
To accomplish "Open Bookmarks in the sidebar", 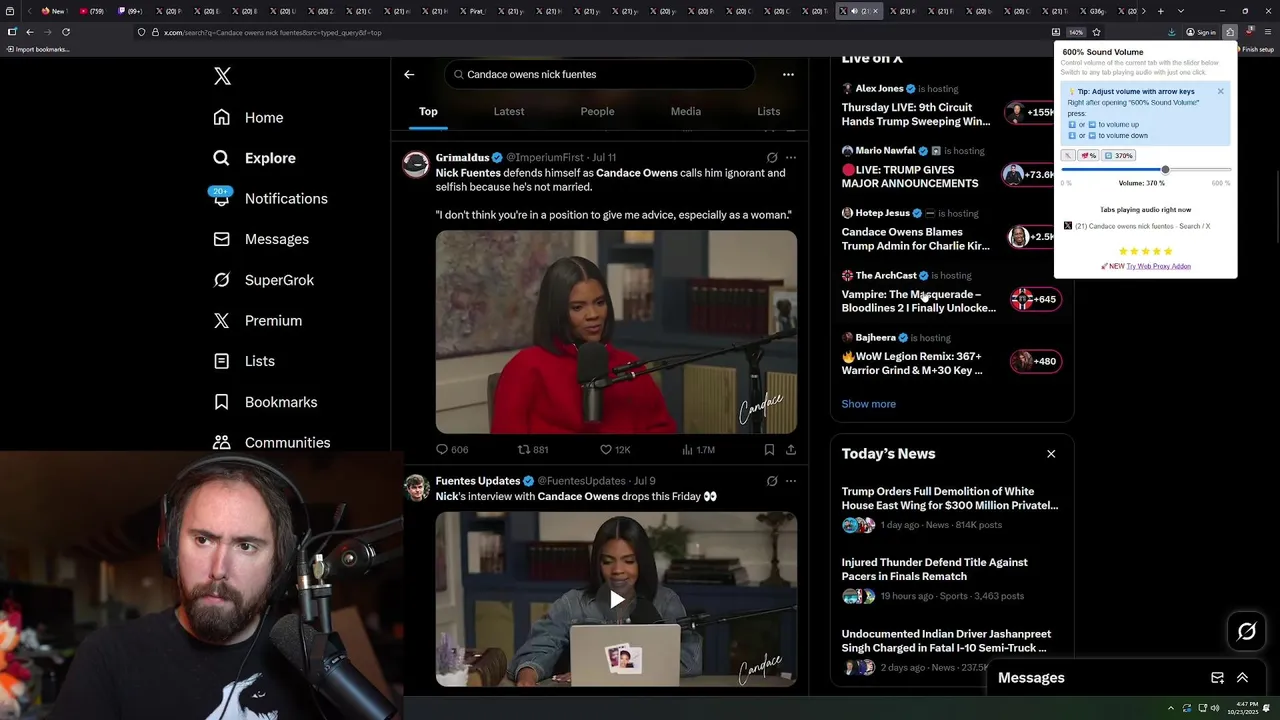I will (x=265, y=402).
